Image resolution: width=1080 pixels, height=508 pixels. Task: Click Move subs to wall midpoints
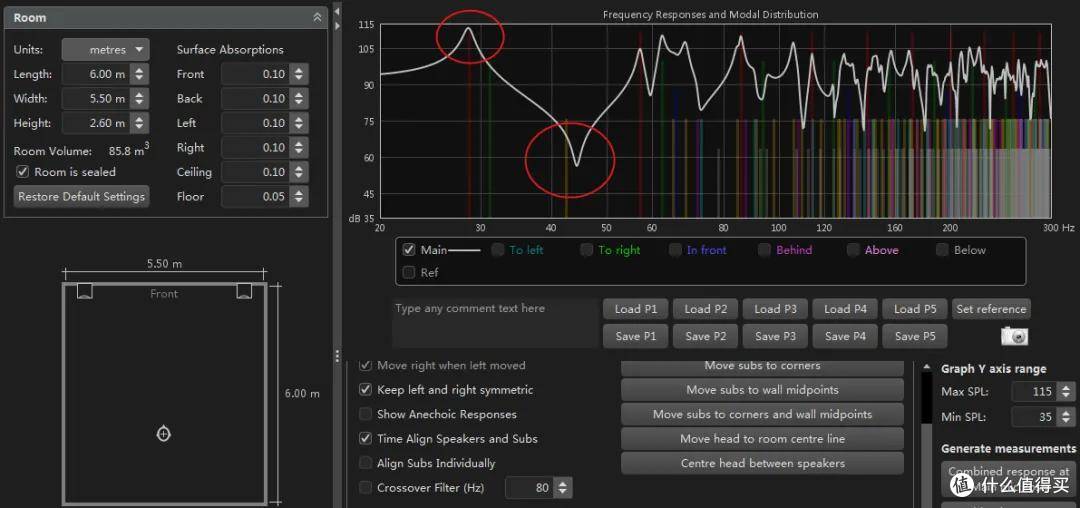click(762, 390)
